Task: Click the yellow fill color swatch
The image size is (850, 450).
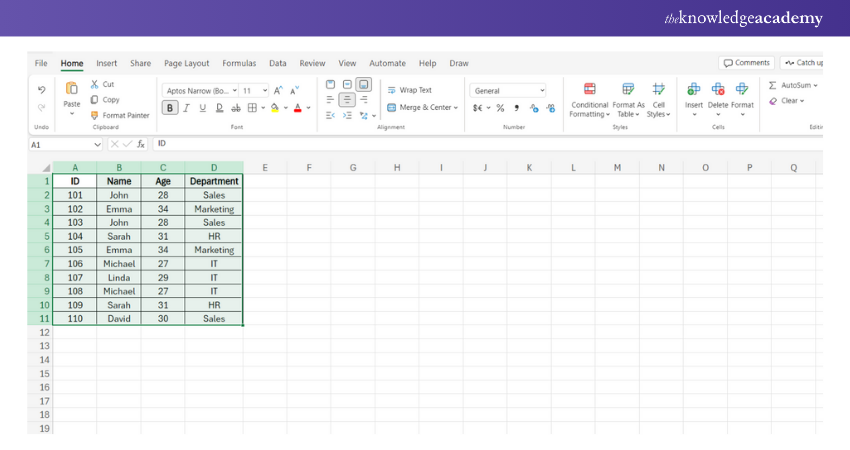Action: pos(274,108)
